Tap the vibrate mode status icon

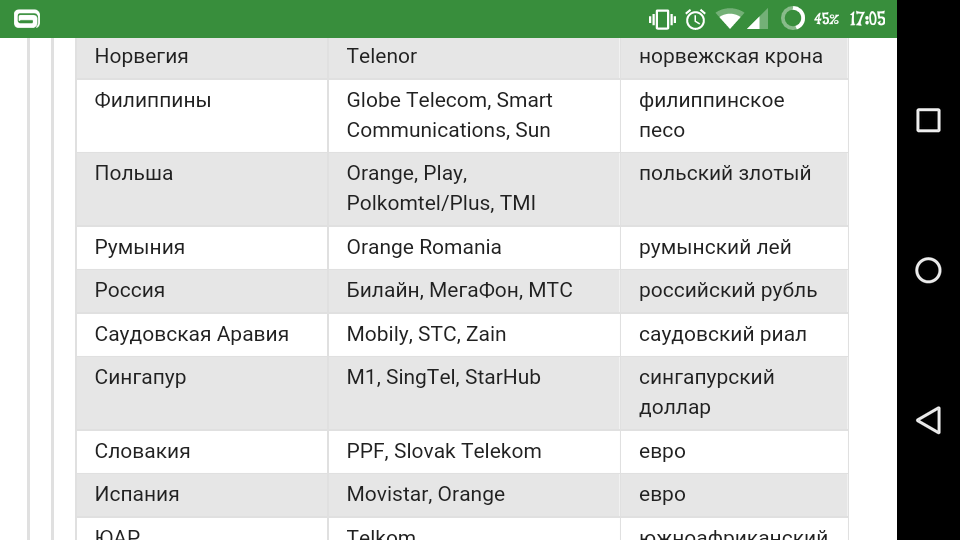[x=662, y=20]
